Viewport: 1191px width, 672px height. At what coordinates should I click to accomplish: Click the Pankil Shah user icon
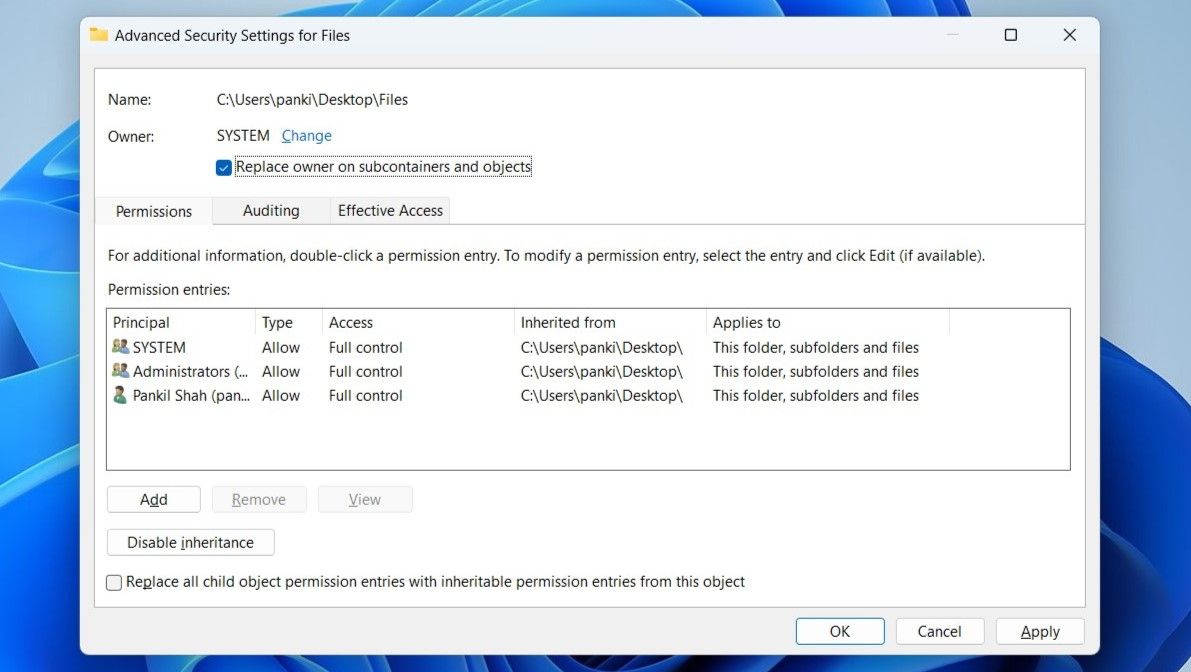(121, 395)
